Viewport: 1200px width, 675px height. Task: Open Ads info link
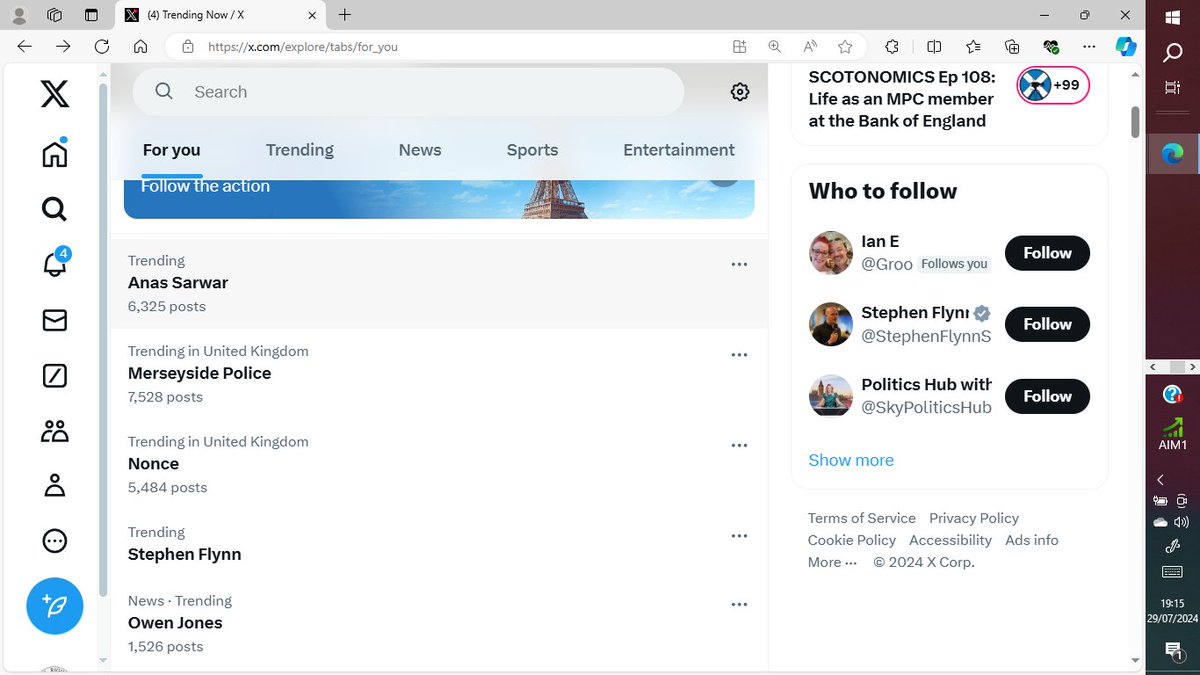[1032, 540]
